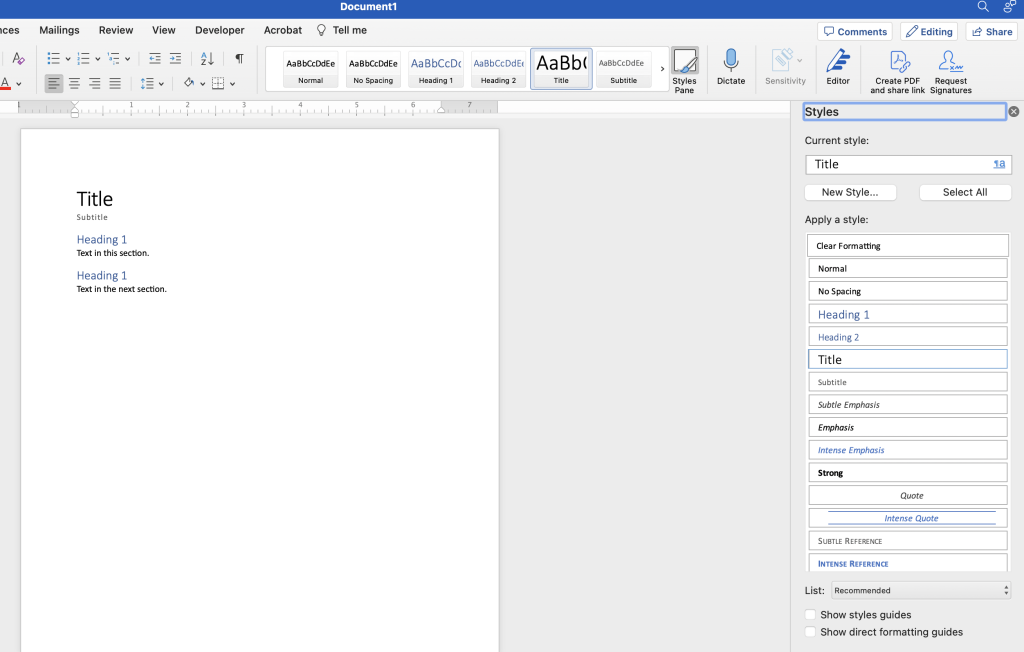The image size is (1024, 652).
Task: Click the Borders icon
Action: tap(218, 83)
